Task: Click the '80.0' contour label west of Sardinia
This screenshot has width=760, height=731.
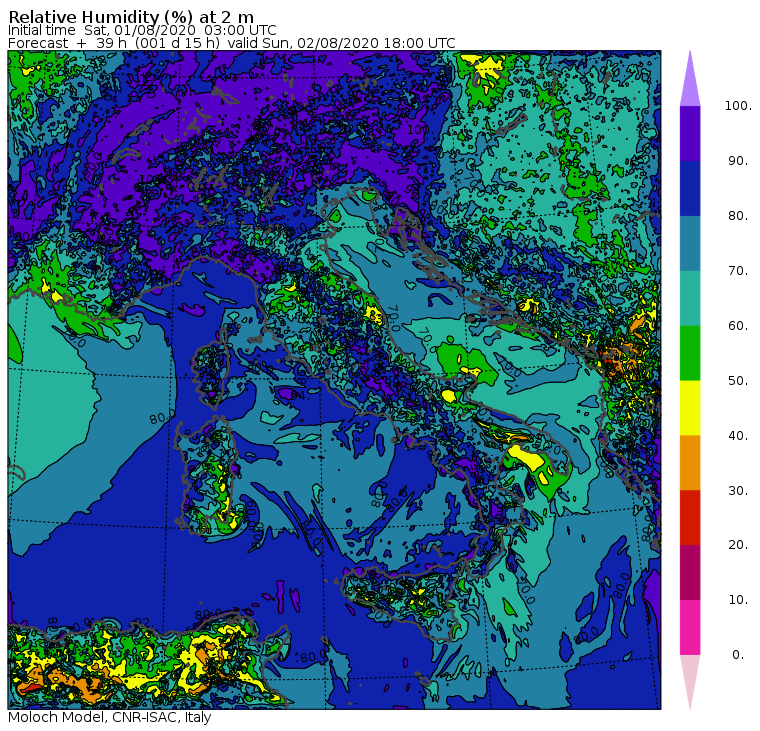Action: coord(162,417)
